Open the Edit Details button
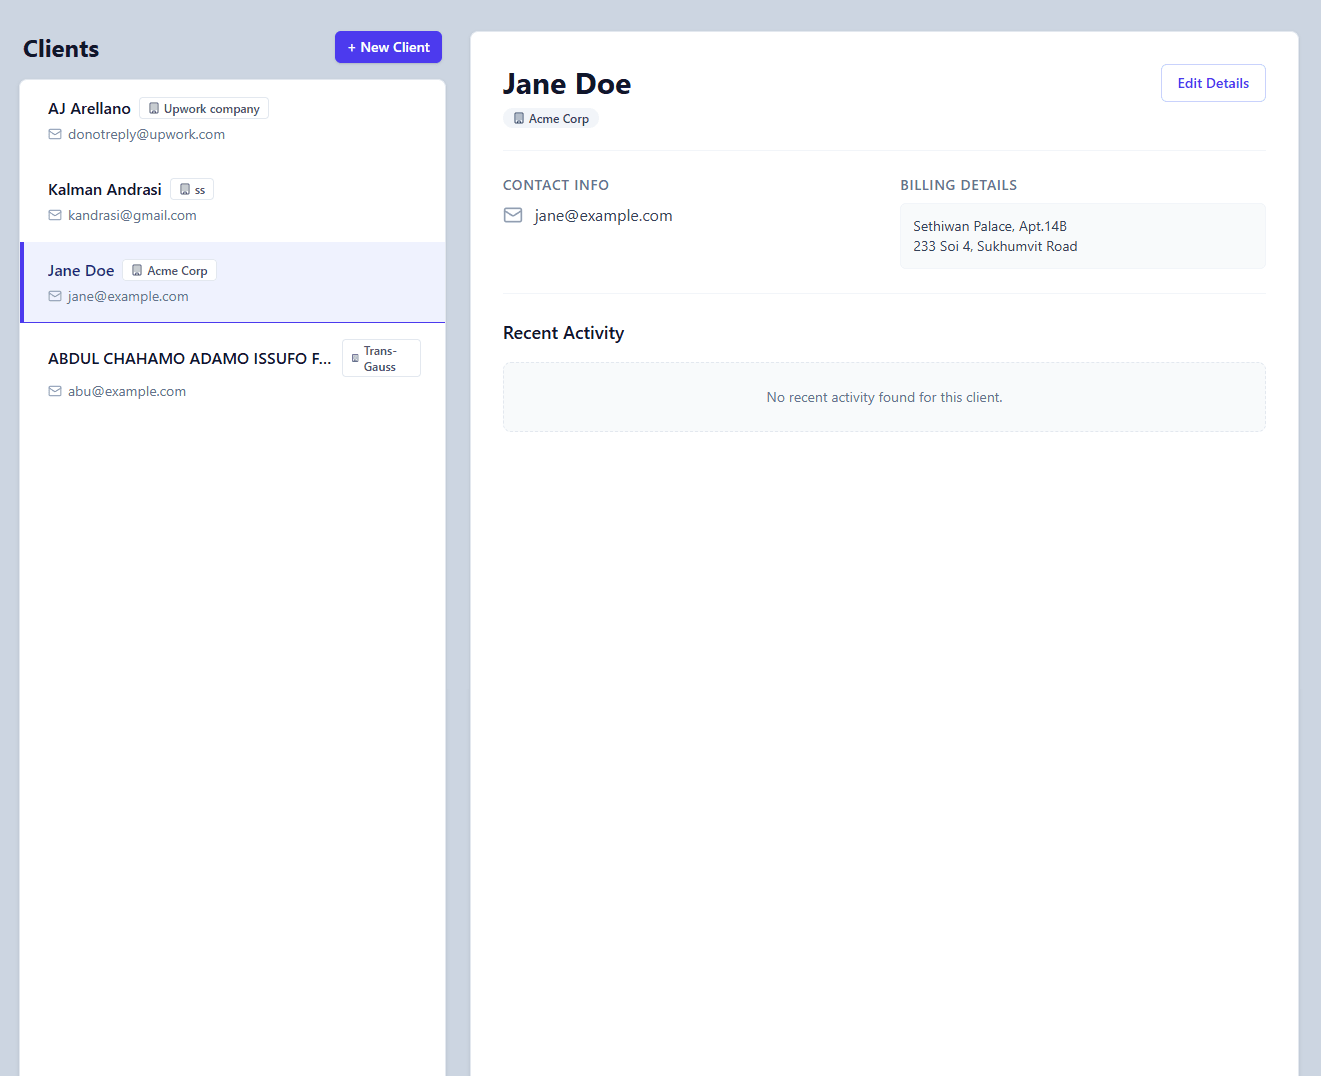 tap(1213, 83)
